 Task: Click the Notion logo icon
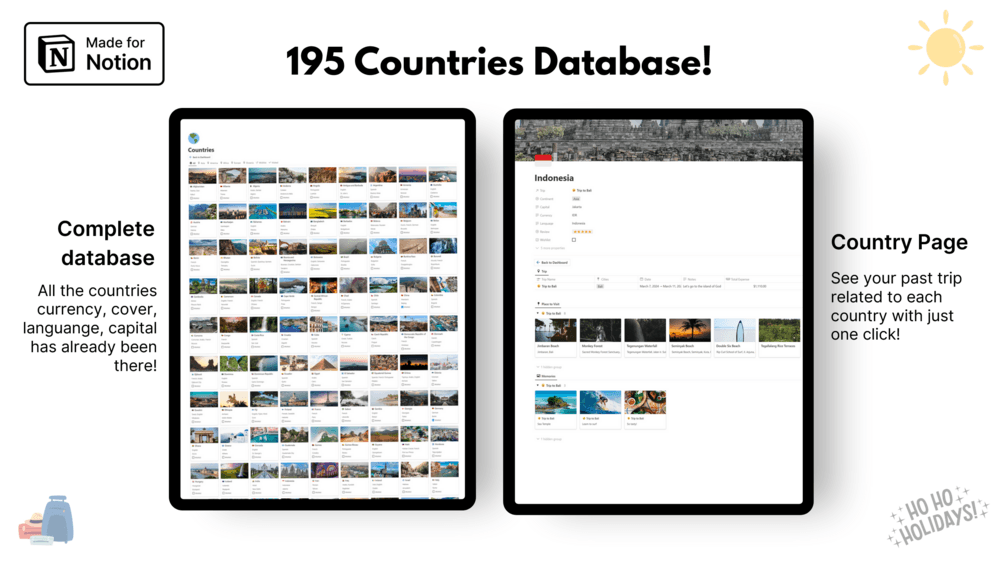coord(57,54)
